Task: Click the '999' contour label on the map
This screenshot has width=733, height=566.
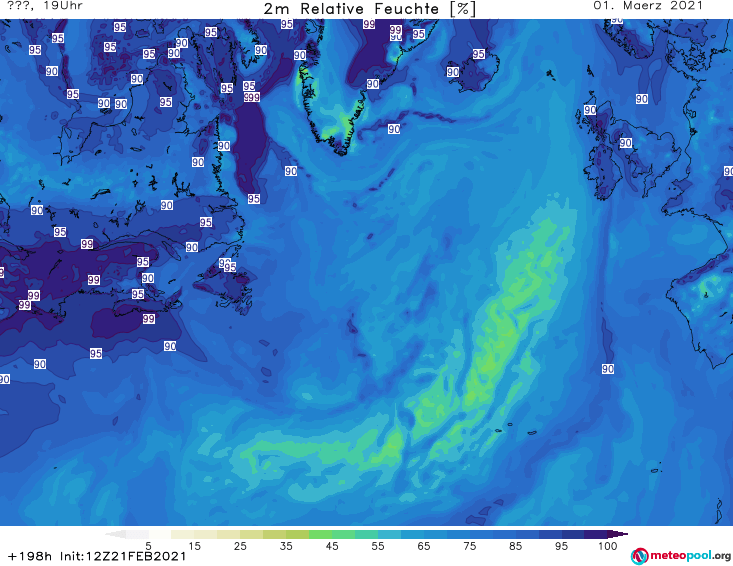Action: tap(252, 97)
